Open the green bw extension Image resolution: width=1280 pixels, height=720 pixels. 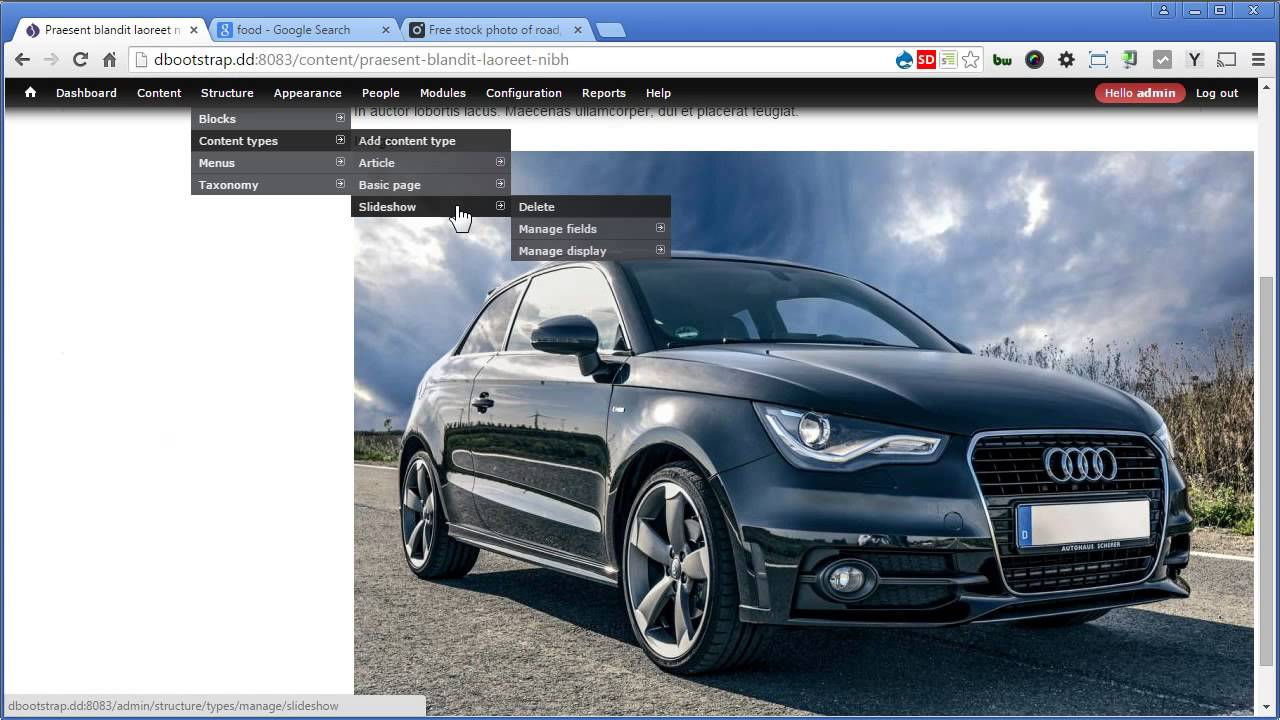coord(1002,60)
